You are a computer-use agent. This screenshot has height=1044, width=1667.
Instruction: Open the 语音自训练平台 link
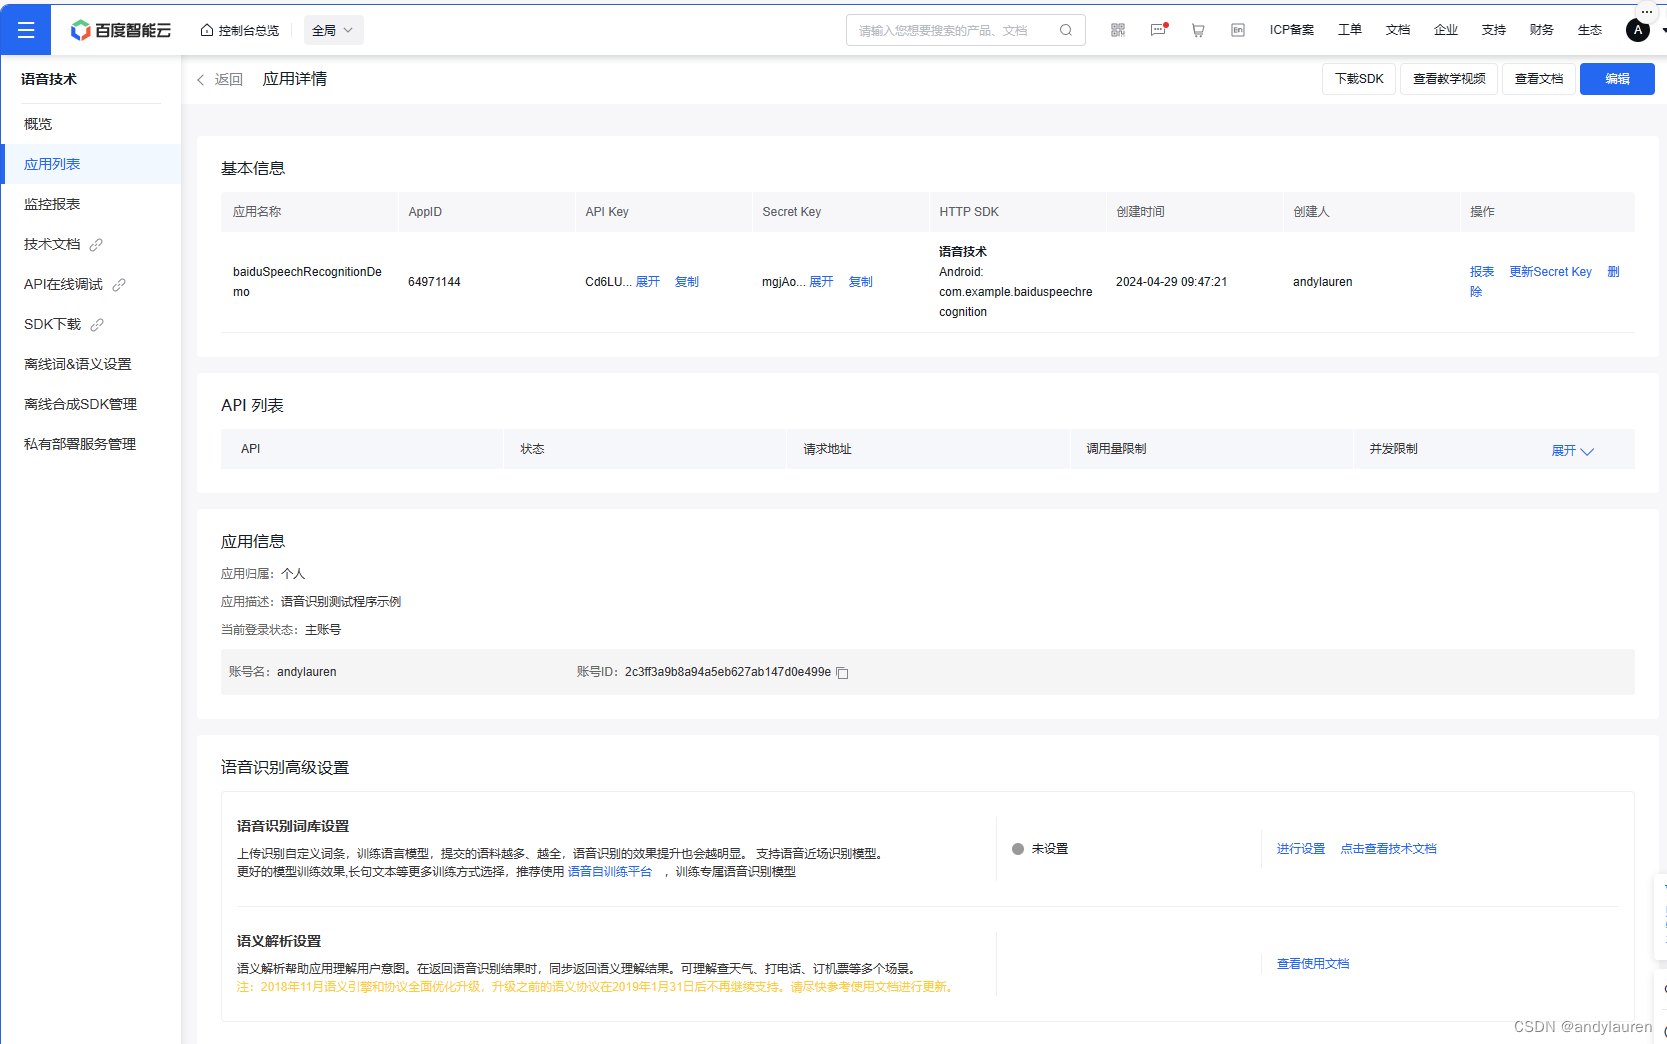pyautogui.click(x=610, y=872)
